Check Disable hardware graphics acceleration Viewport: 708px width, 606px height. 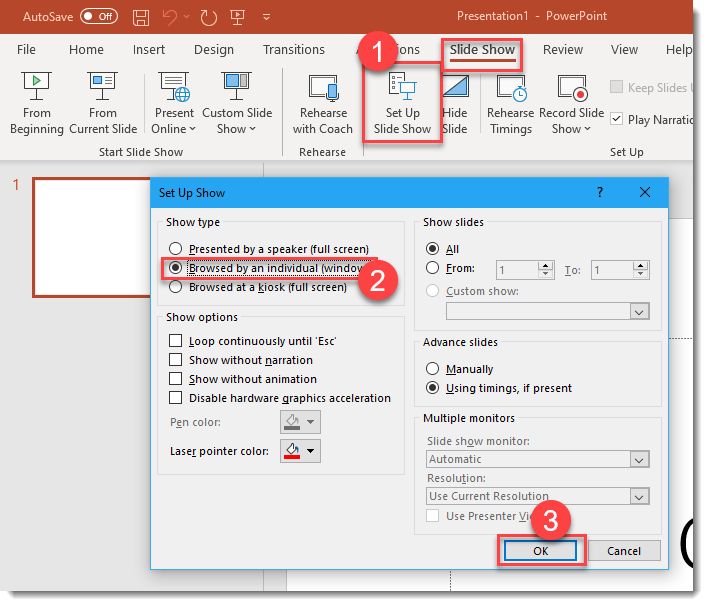point(175,397)
